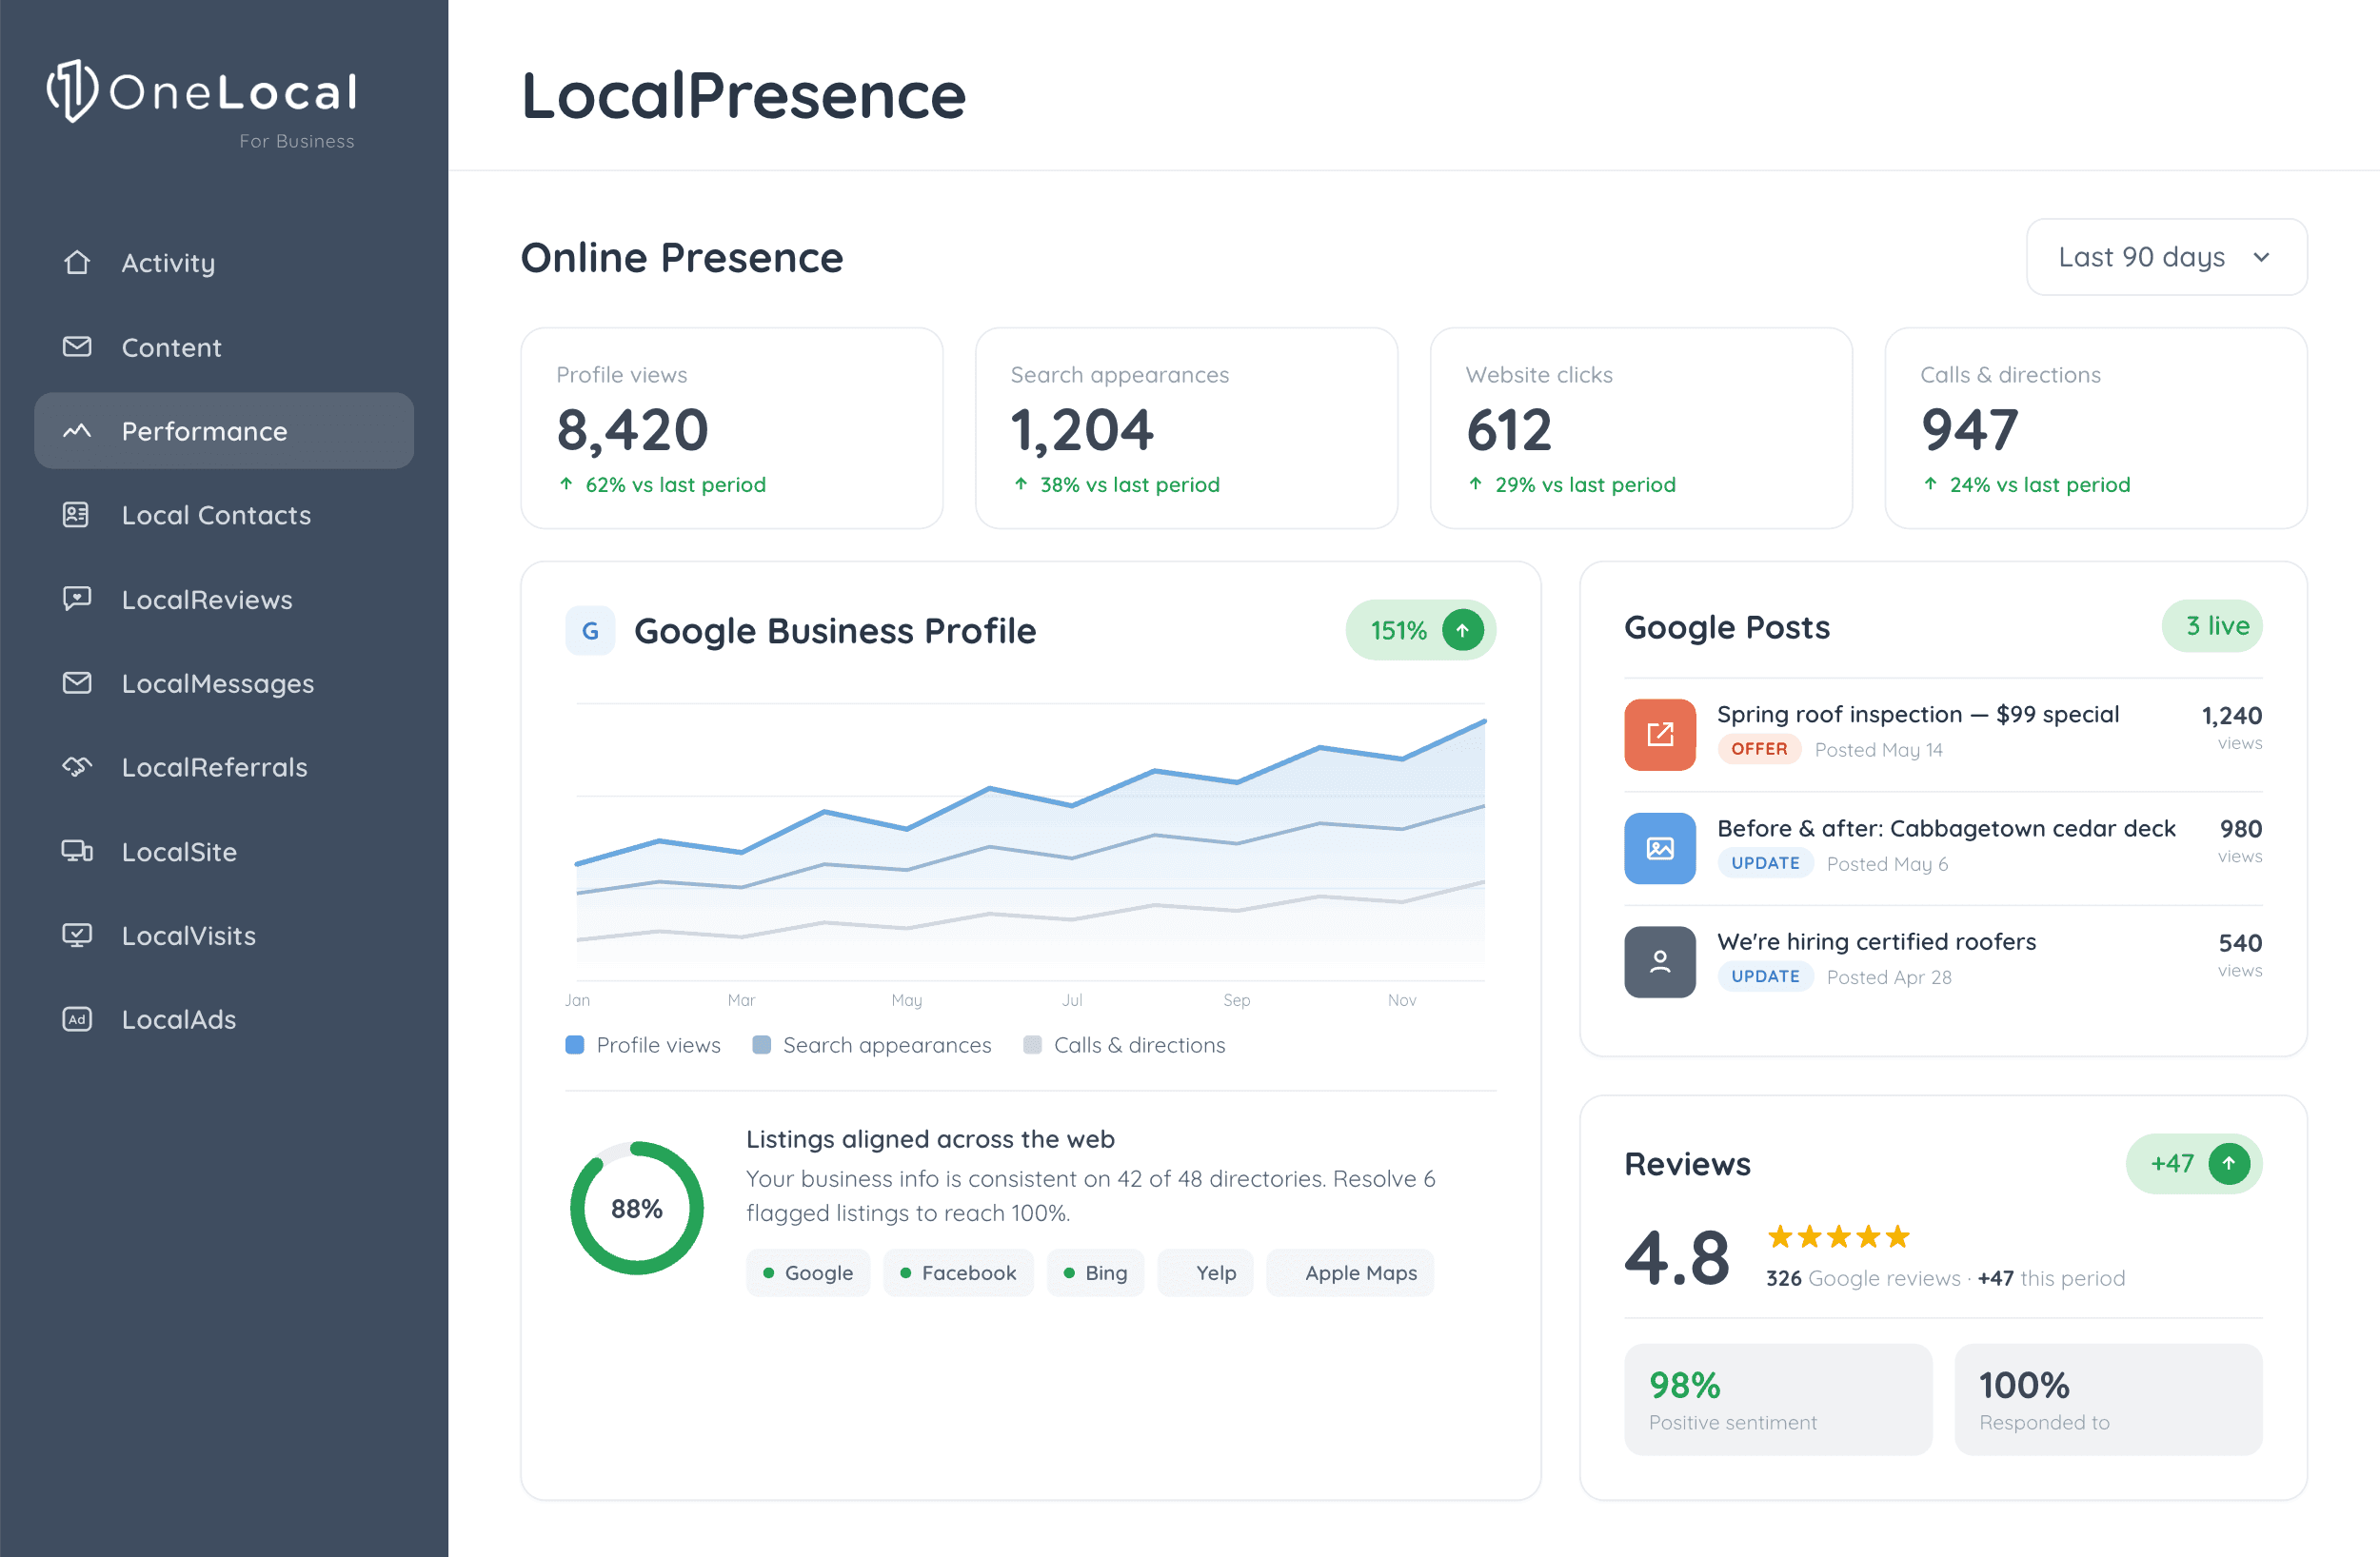Click the Local Contacts card icon
The height and width of the screenshot is (1557, 2380).
(x=77, y=515)
